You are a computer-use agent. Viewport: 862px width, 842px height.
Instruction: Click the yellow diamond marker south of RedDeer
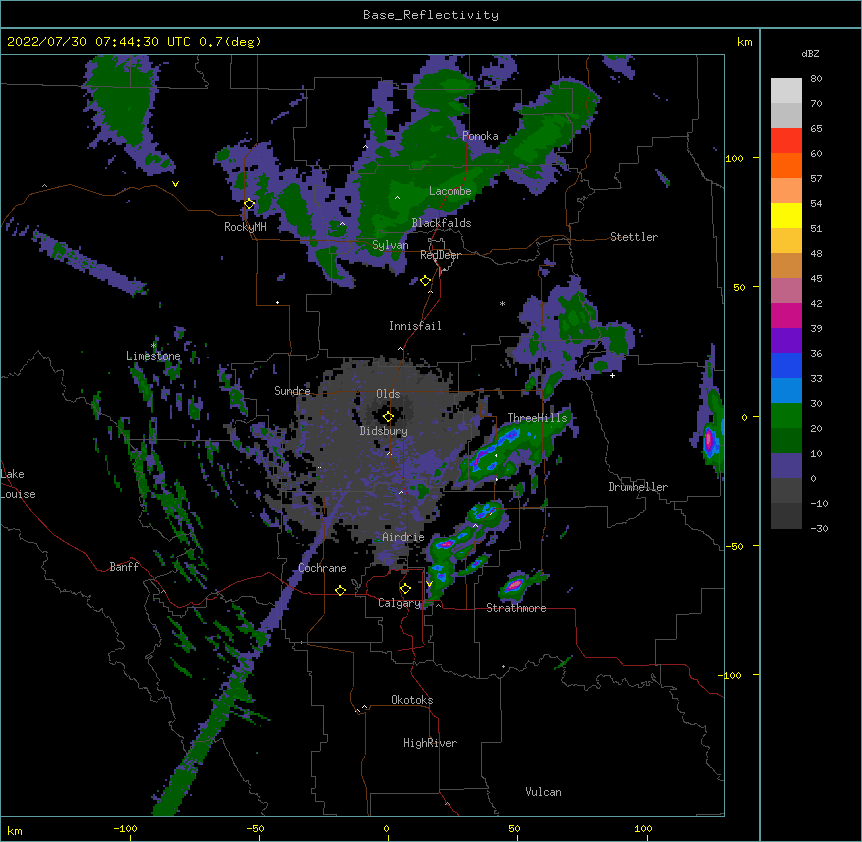pyautogui.click(x=425, y=281)
